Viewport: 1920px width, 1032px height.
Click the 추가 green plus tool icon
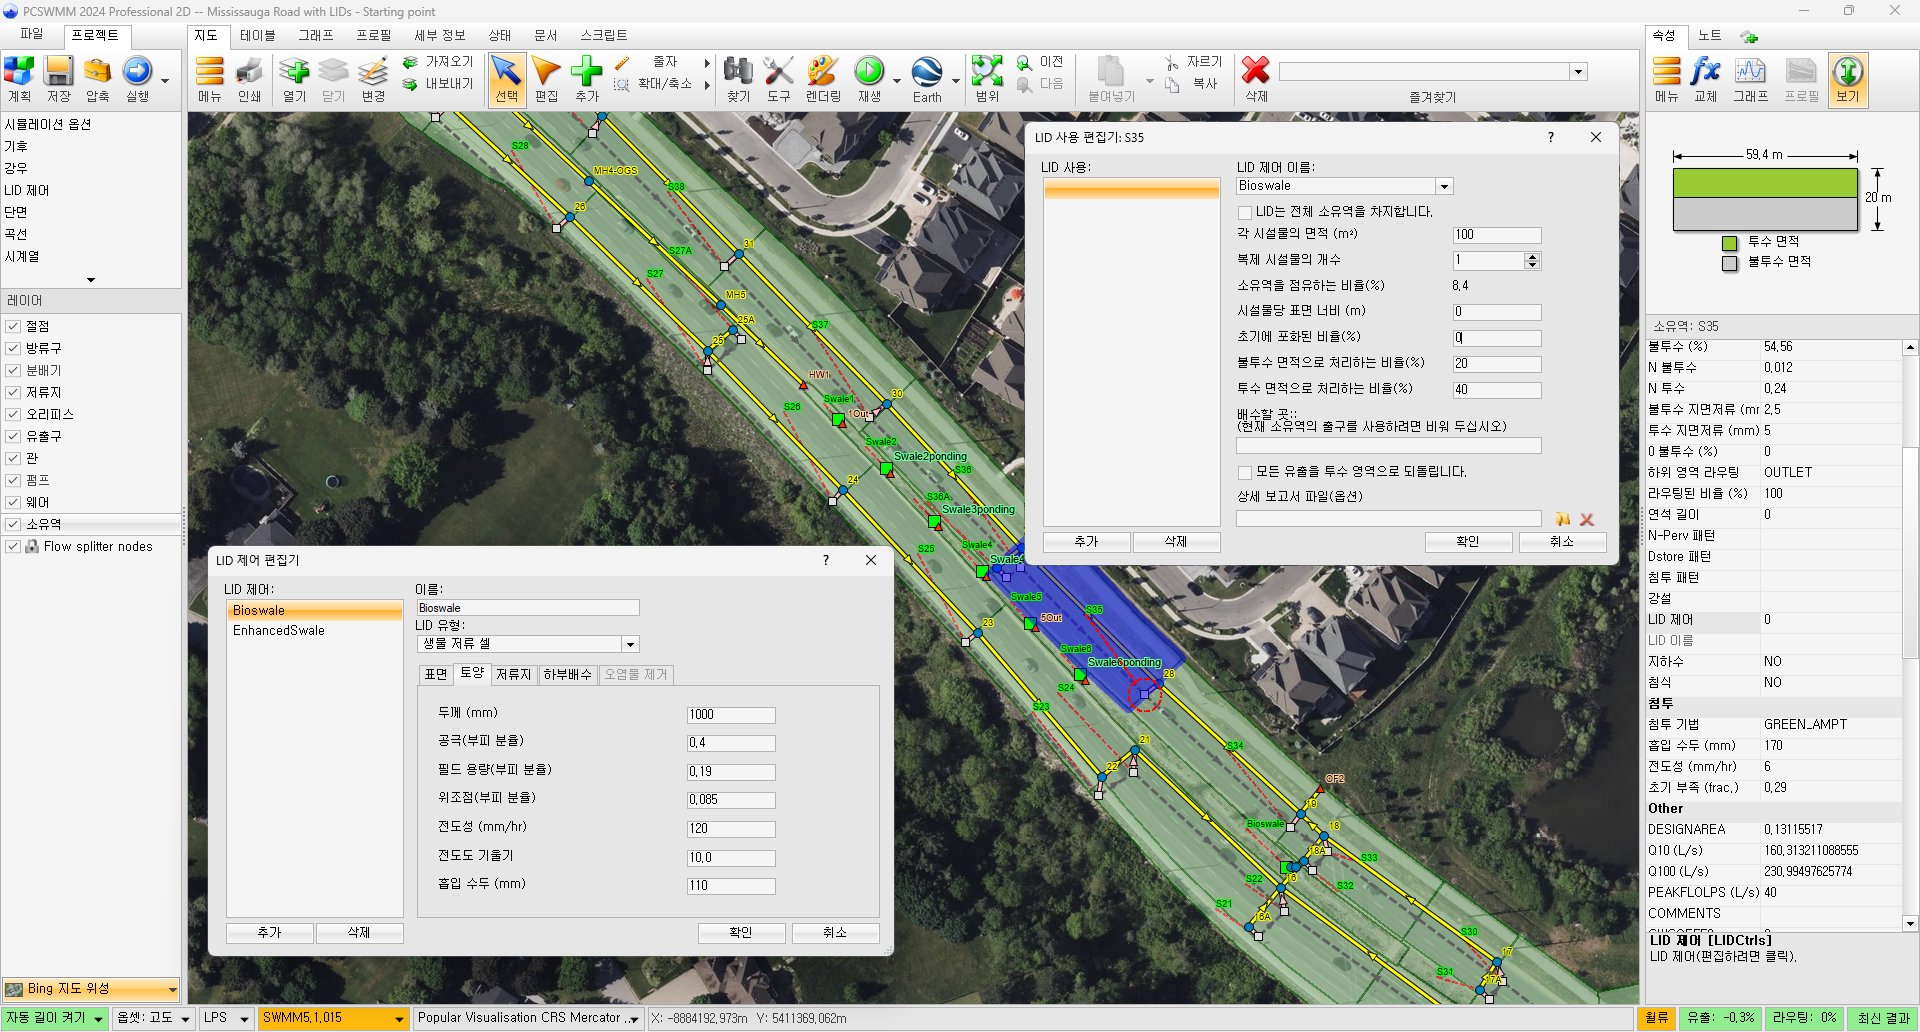[x=586, y=72]
